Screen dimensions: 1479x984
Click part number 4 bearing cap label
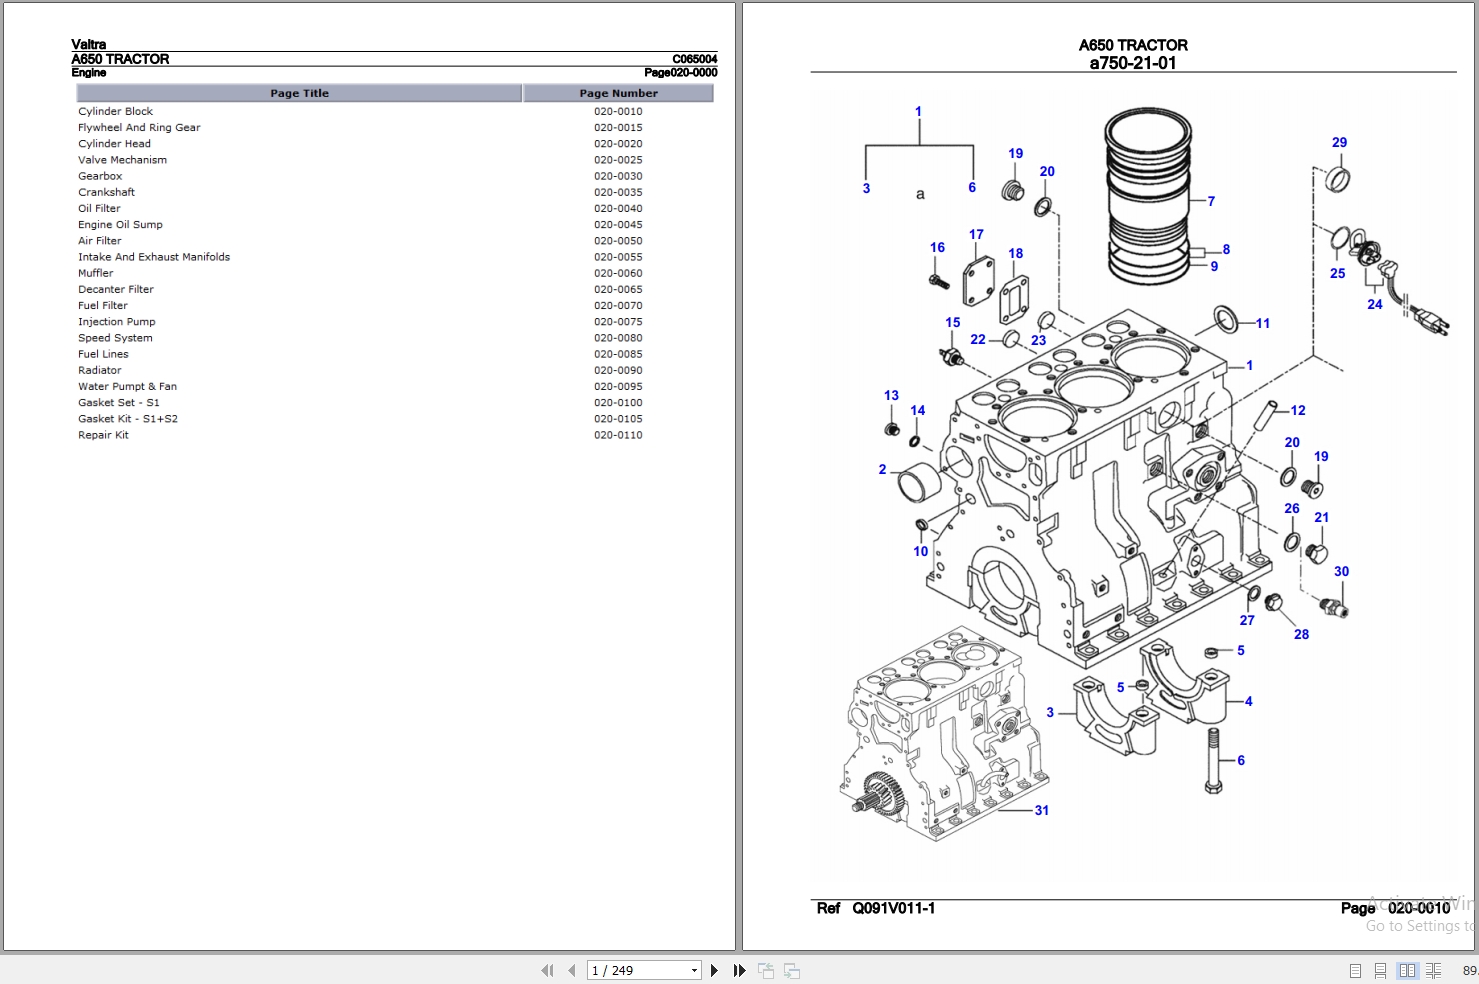click(1248, 701)
